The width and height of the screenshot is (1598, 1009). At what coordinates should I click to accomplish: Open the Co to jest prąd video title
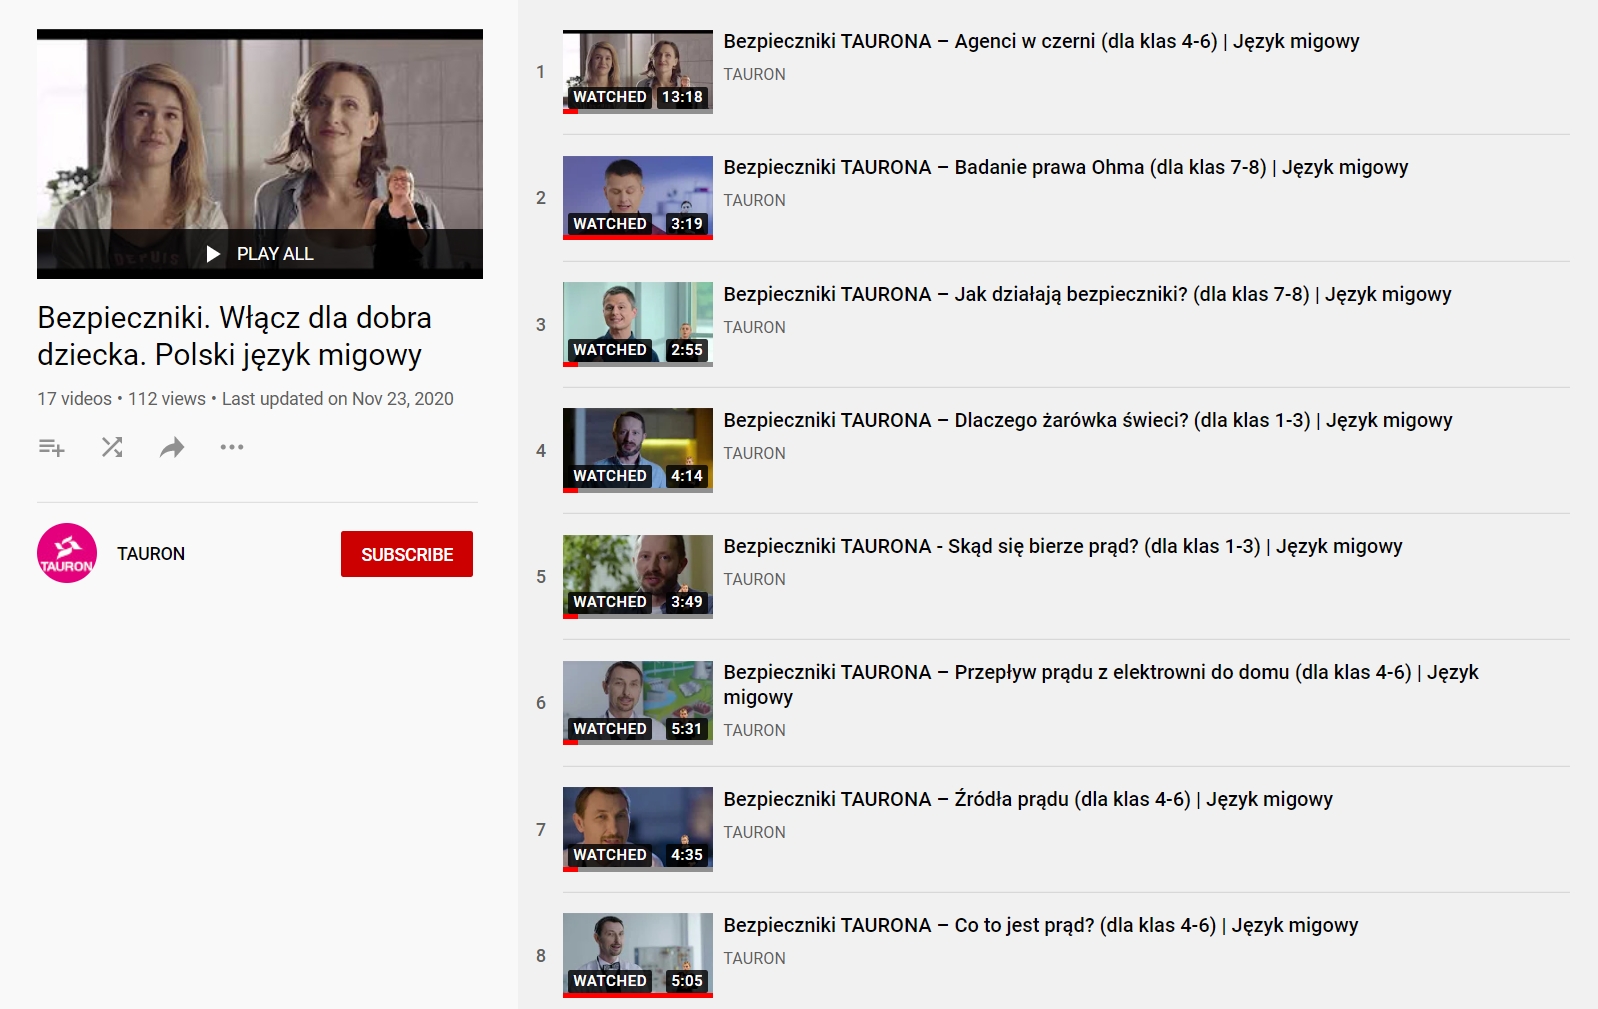point(1040,925)
